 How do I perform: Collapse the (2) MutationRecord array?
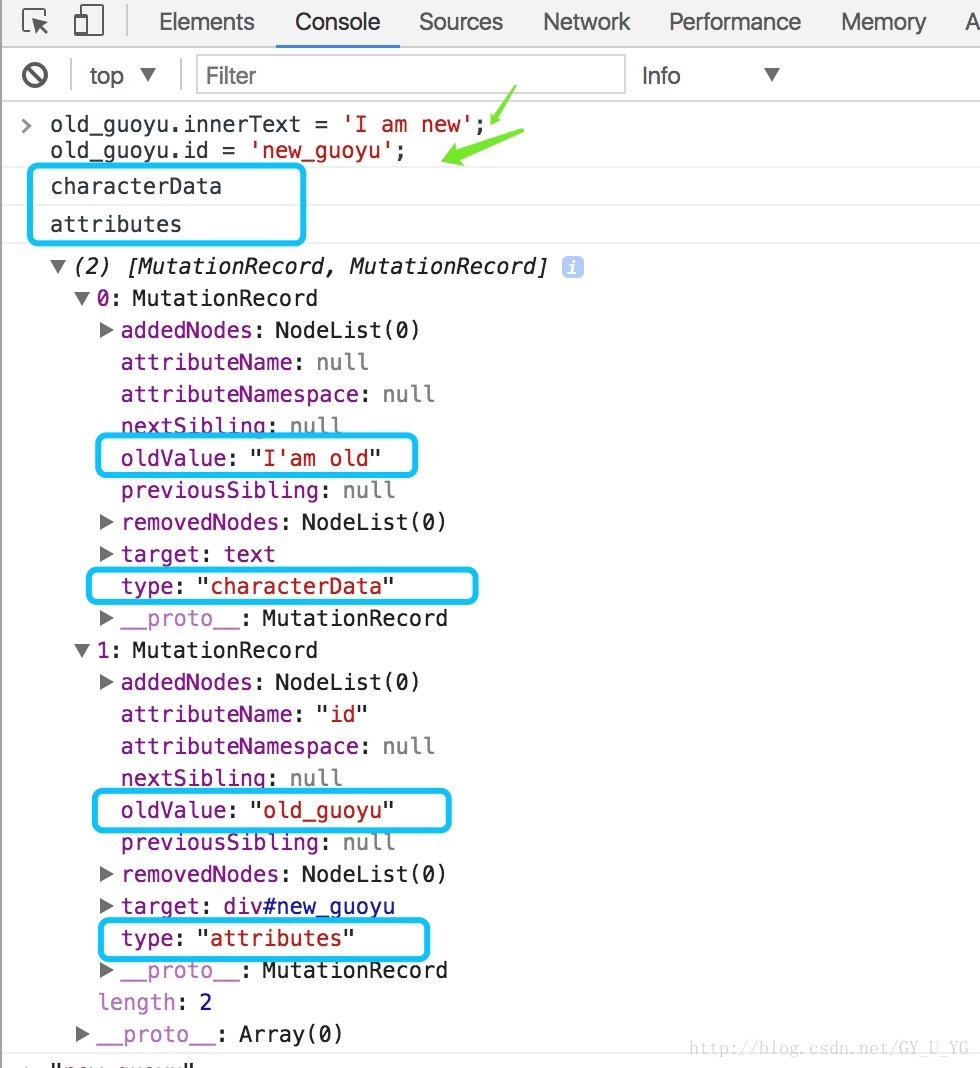pos(59,266)
